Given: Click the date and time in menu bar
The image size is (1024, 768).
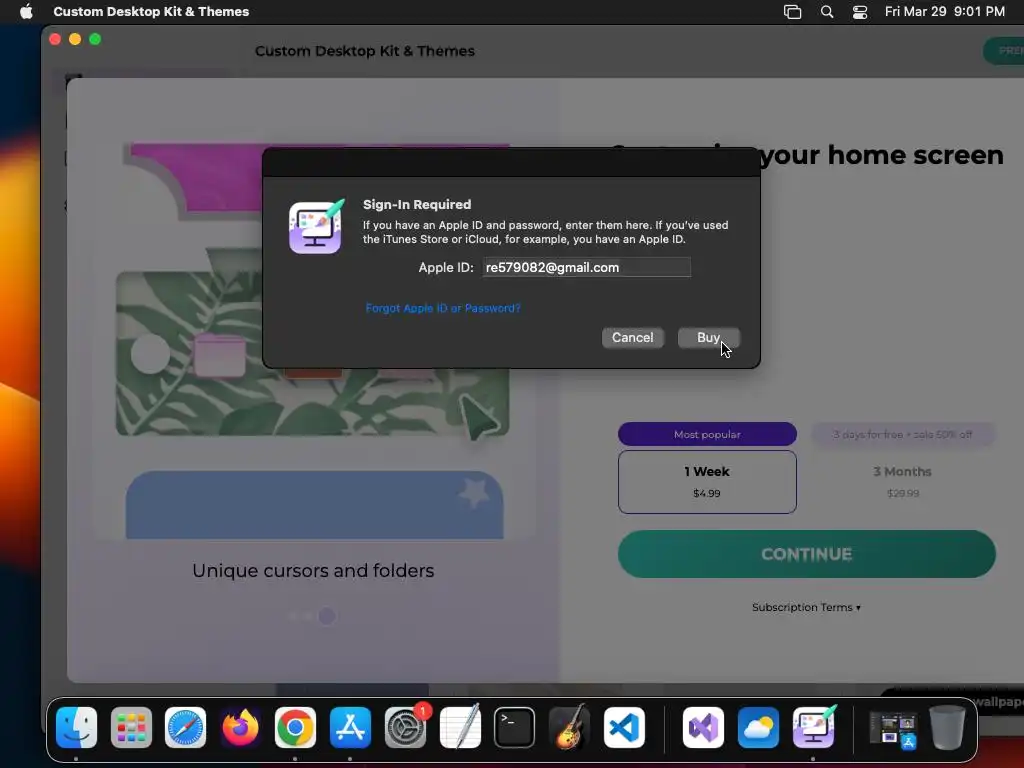Looking at the screenshot, I should click(x=944, y=11).
